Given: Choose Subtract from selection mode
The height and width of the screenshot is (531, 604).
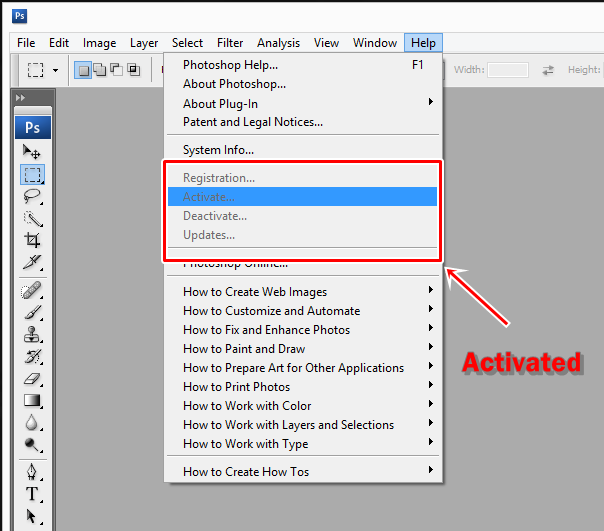Looking at the screenshot, I should tap(116, 70).
